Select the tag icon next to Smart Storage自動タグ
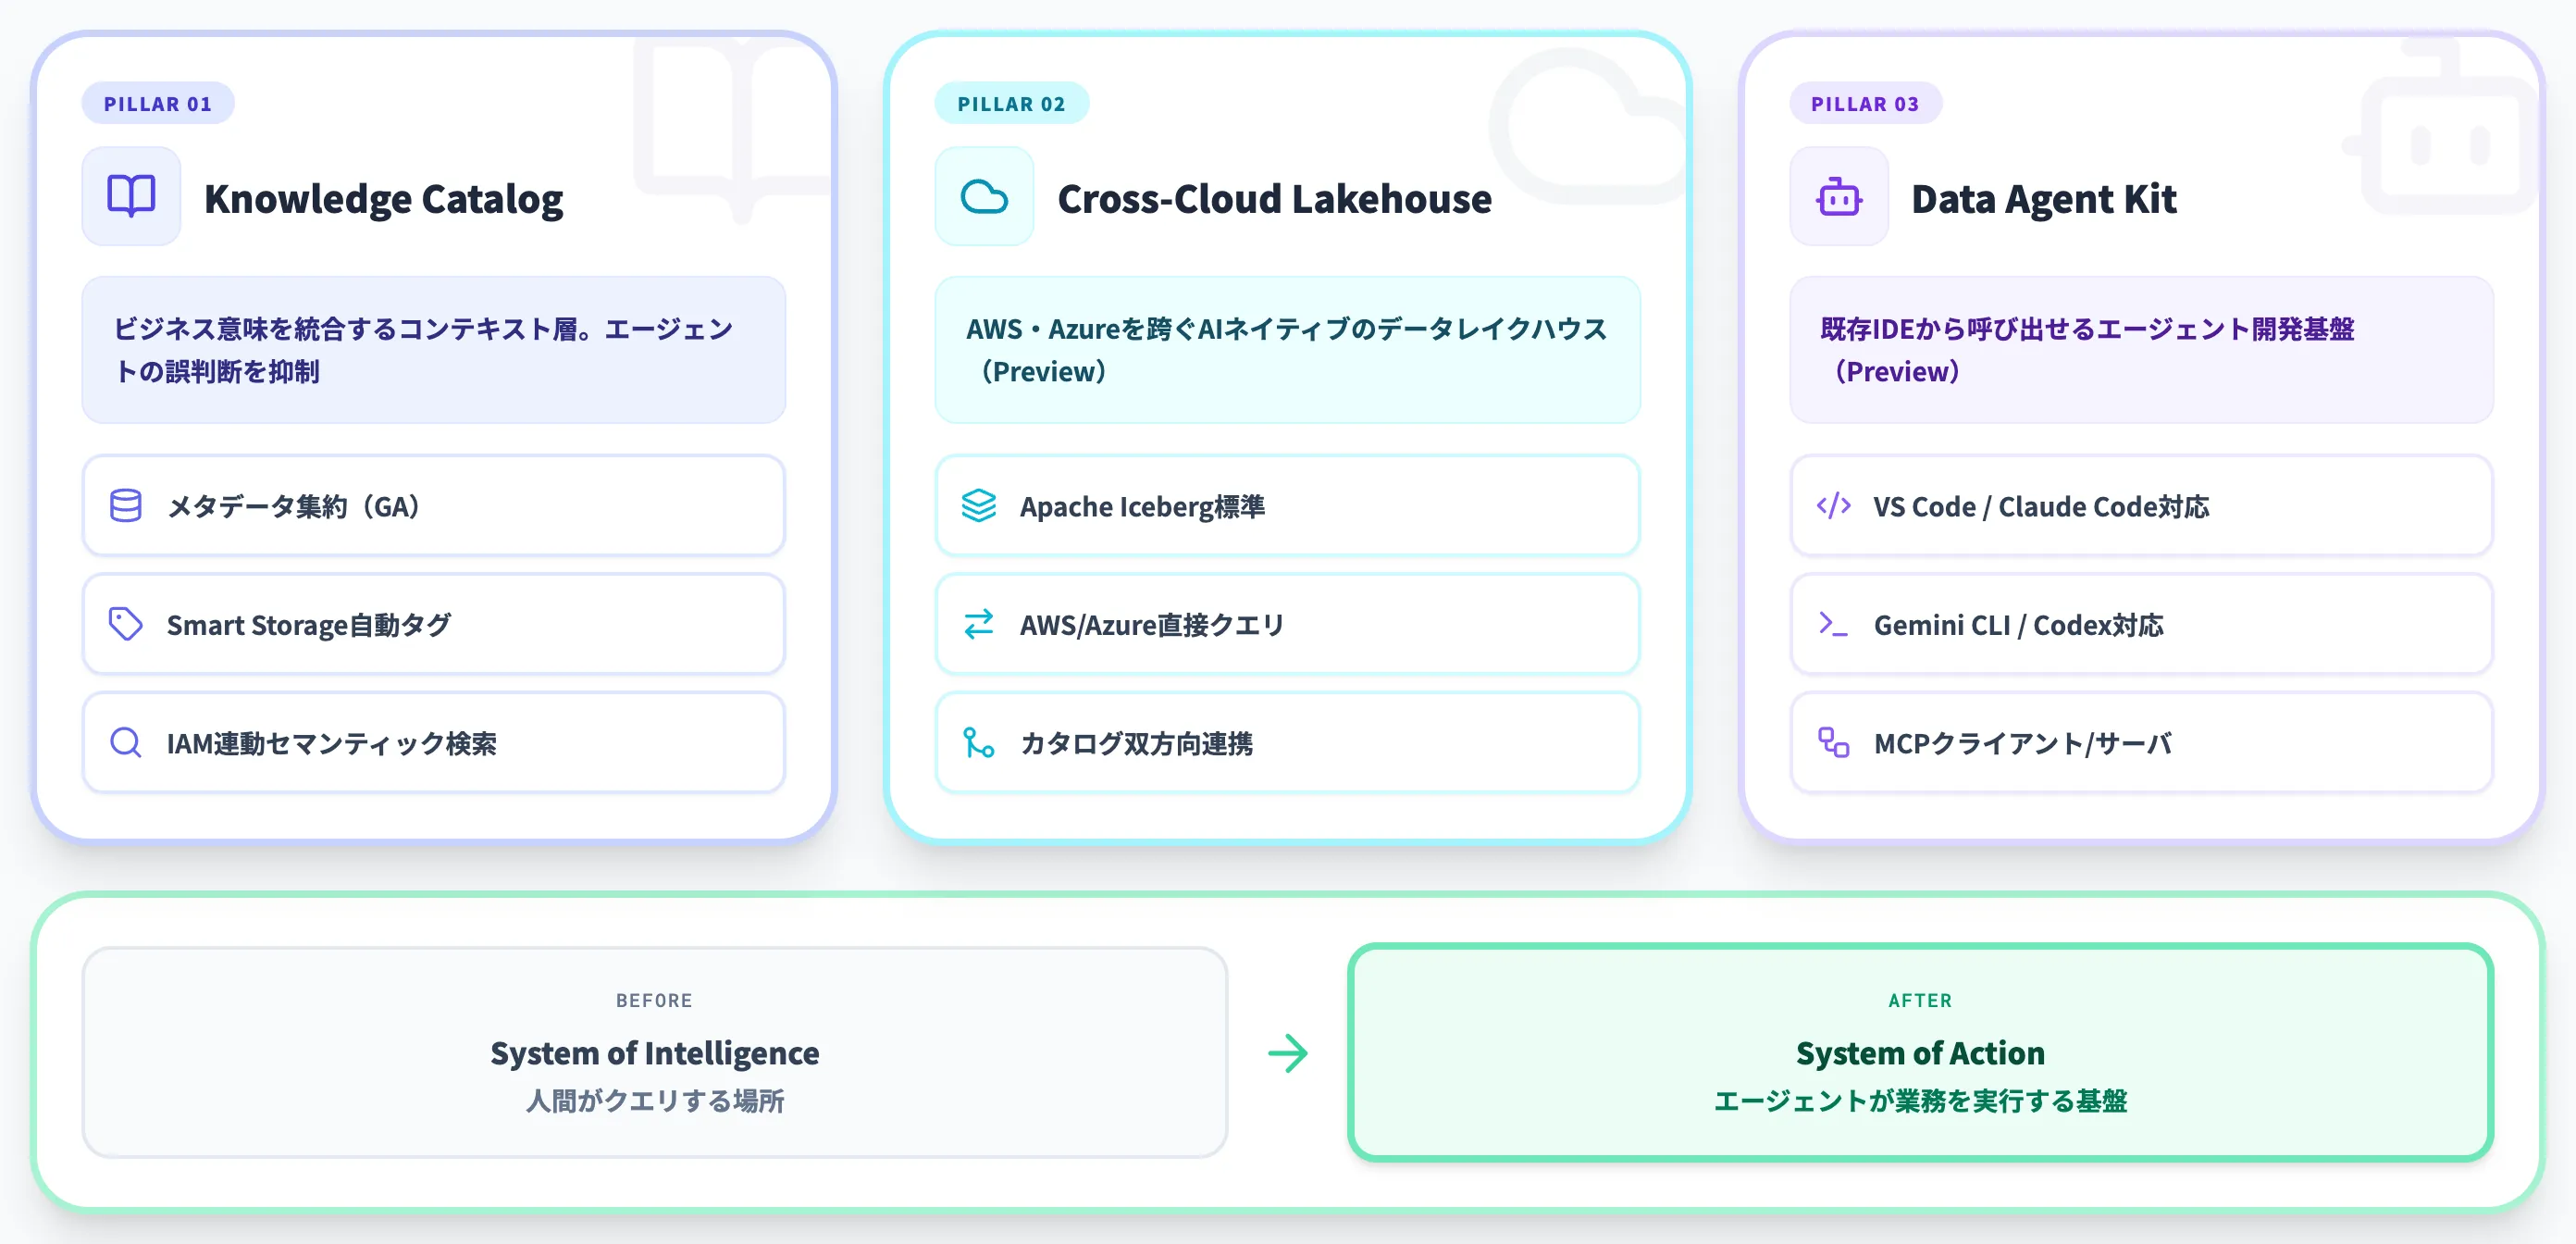Viewport: 2576px width, 1244px height. (x=126, y=624)
